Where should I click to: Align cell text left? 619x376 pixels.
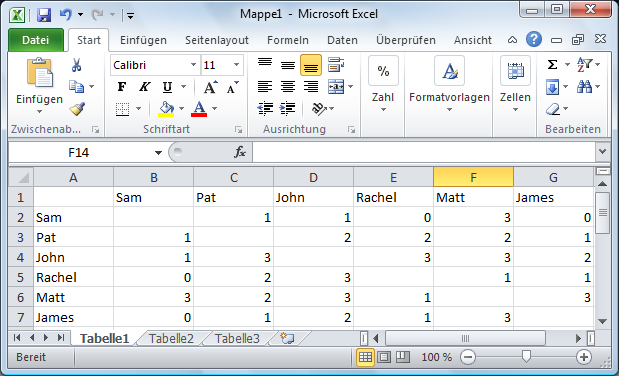tap(265, 86)
